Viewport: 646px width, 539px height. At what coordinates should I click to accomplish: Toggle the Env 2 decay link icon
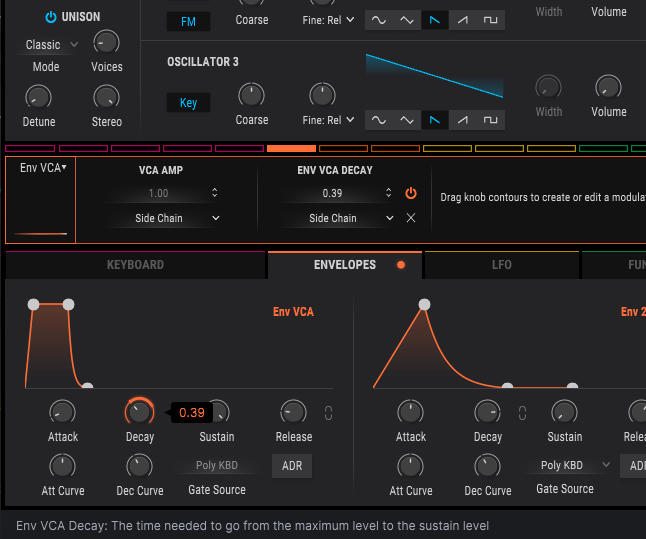coord(522,413)
